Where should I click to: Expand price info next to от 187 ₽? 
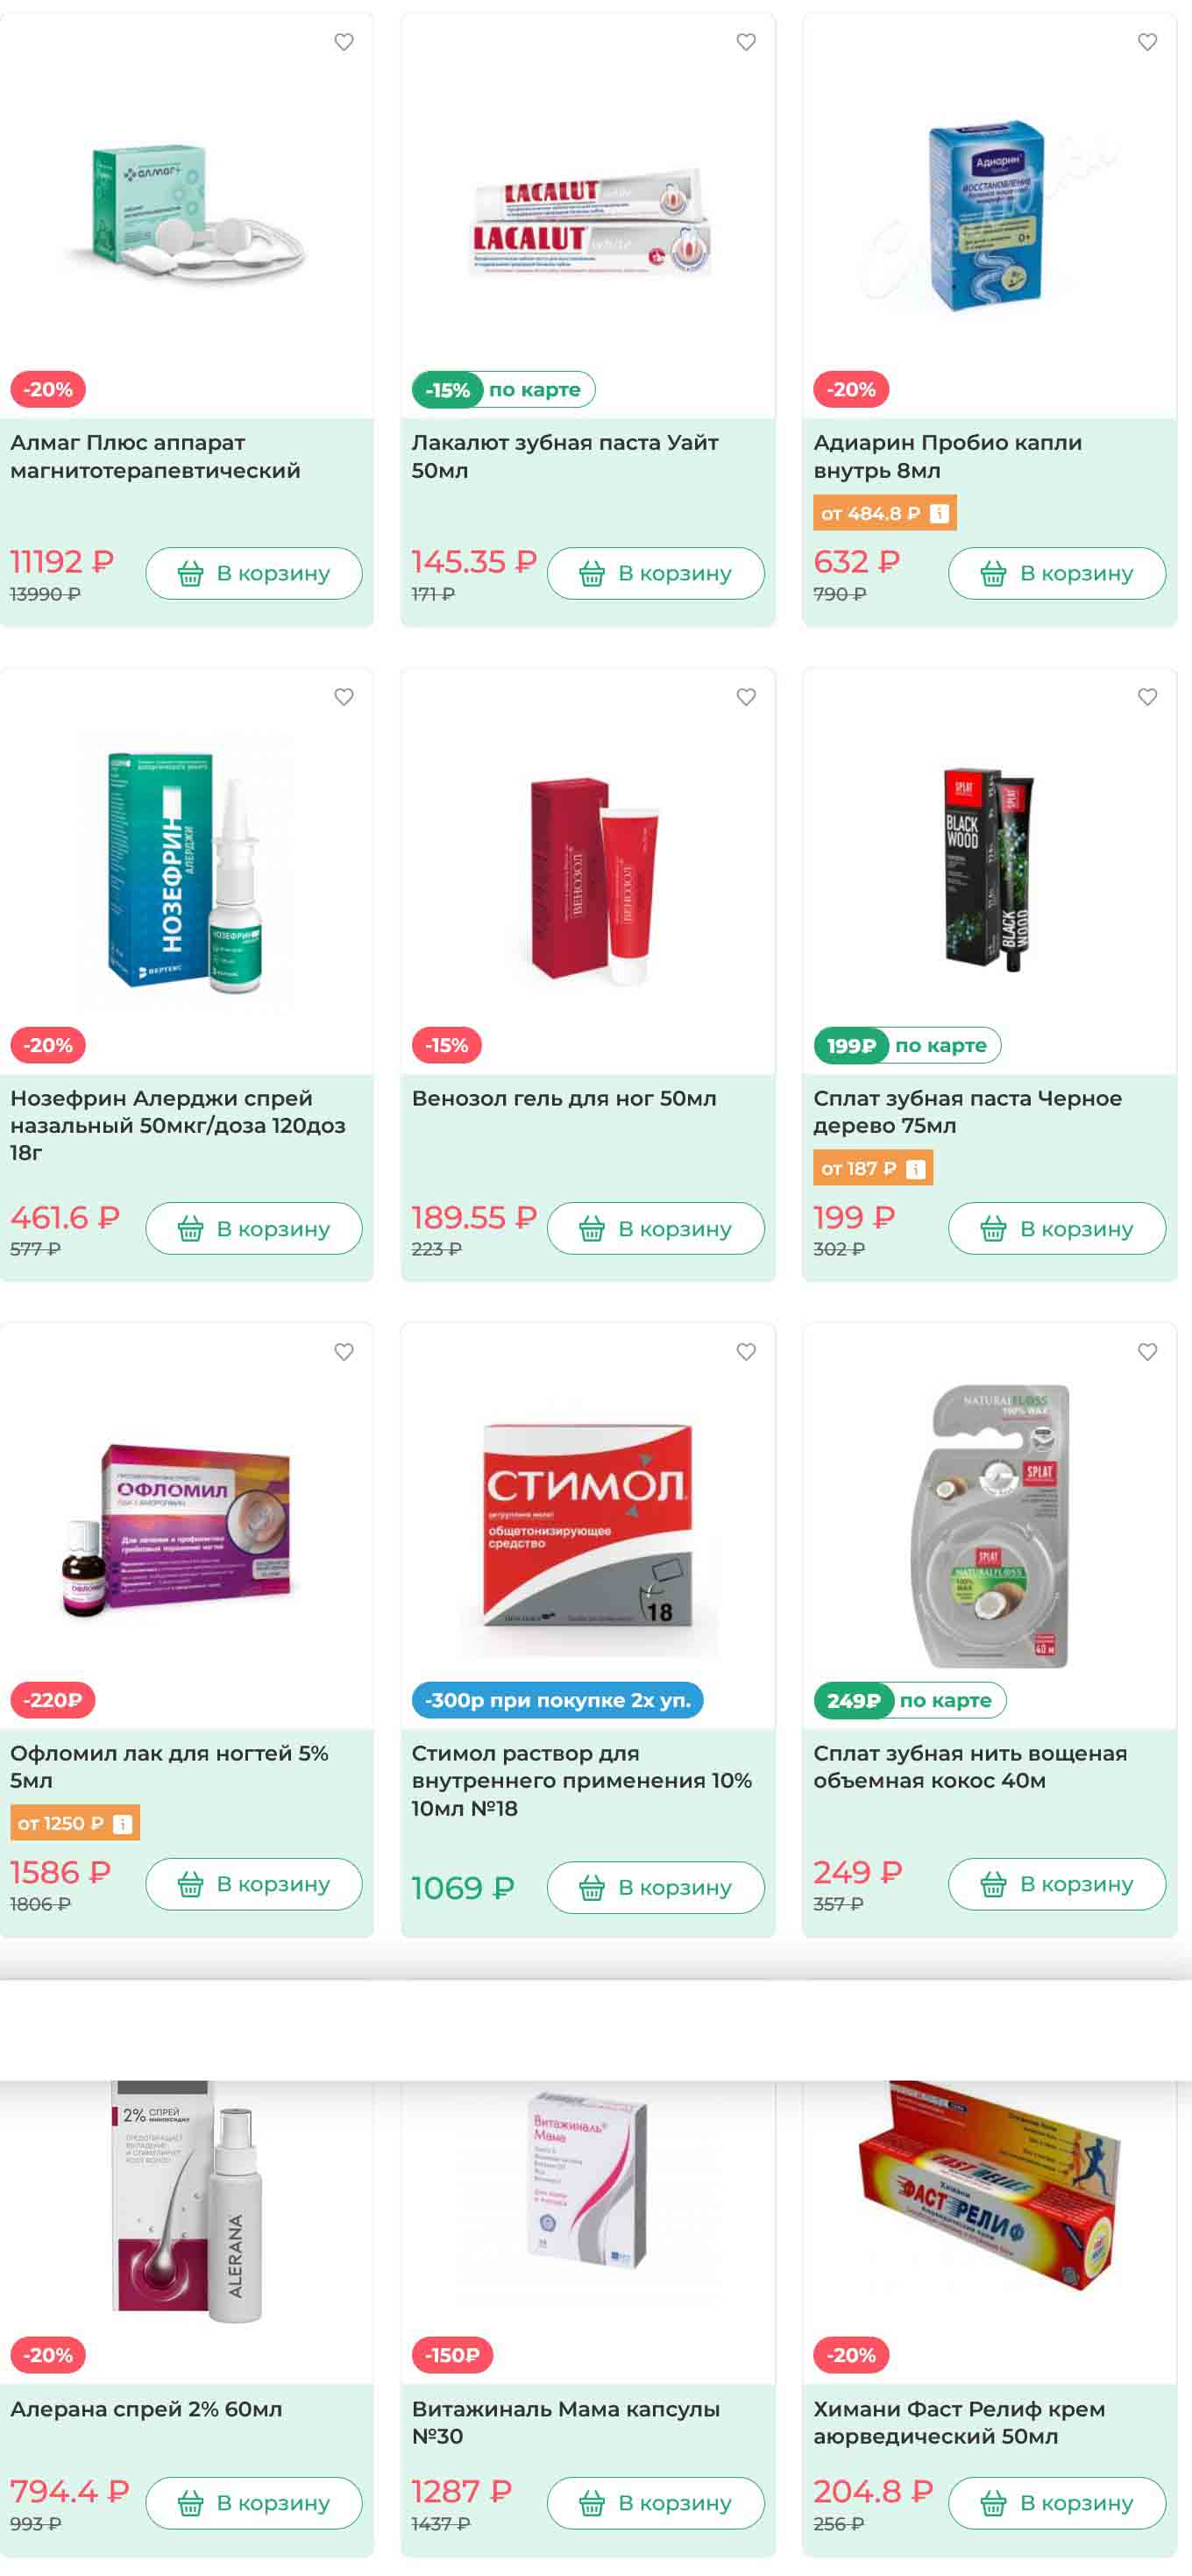coord(915,1169)
